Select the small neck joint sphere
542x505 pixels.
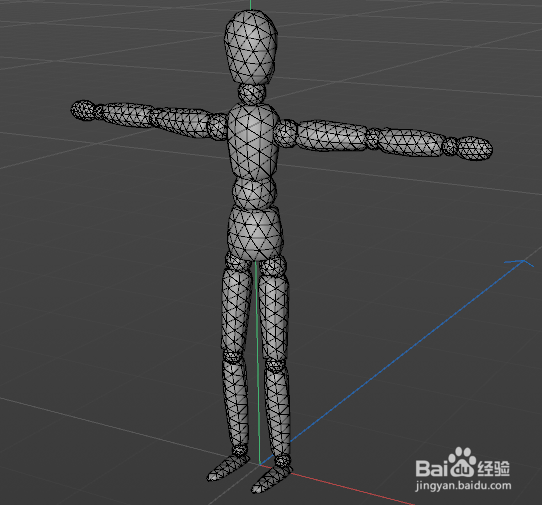click(252, 94)
